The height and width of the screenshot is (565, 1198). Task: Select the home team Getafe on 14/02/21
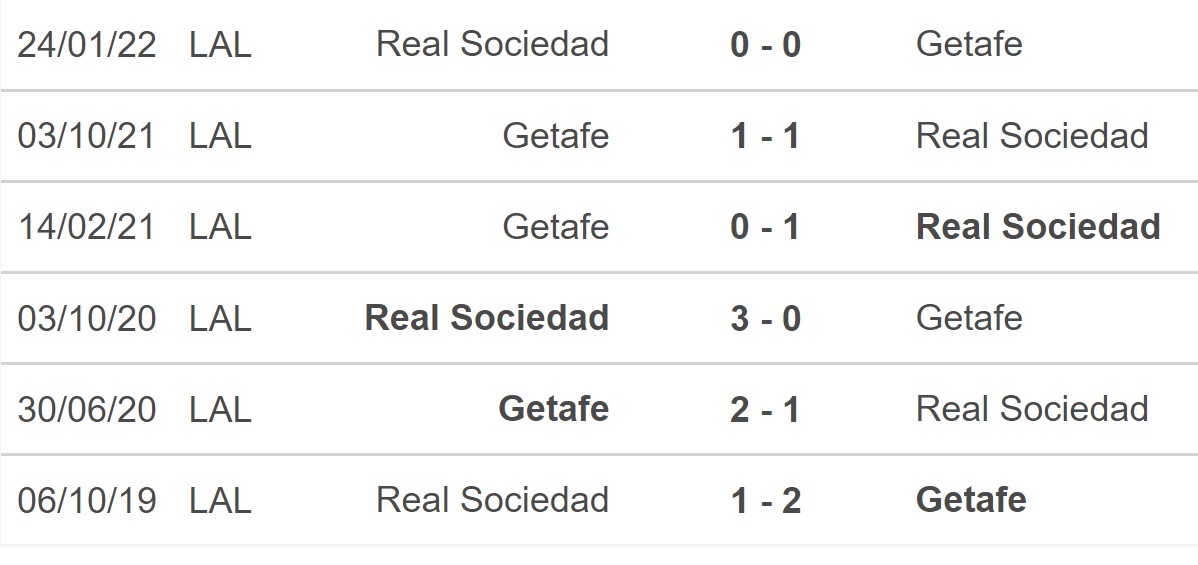(555, 227)
